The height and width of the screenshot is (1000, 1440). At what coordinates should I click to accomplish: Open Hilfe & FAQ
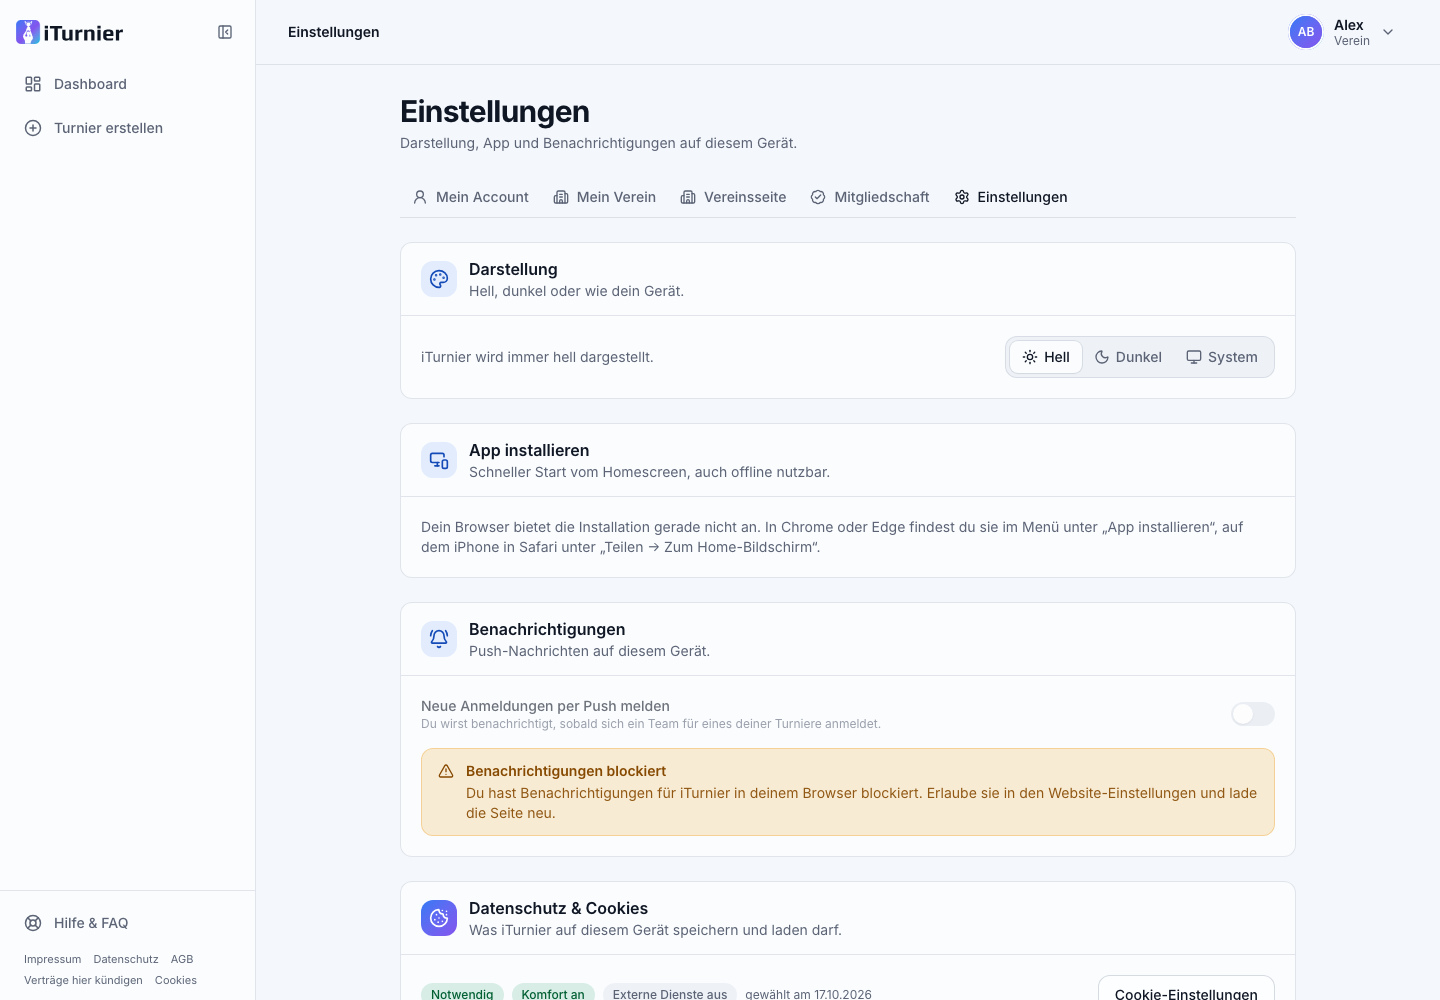pos(128,923)
